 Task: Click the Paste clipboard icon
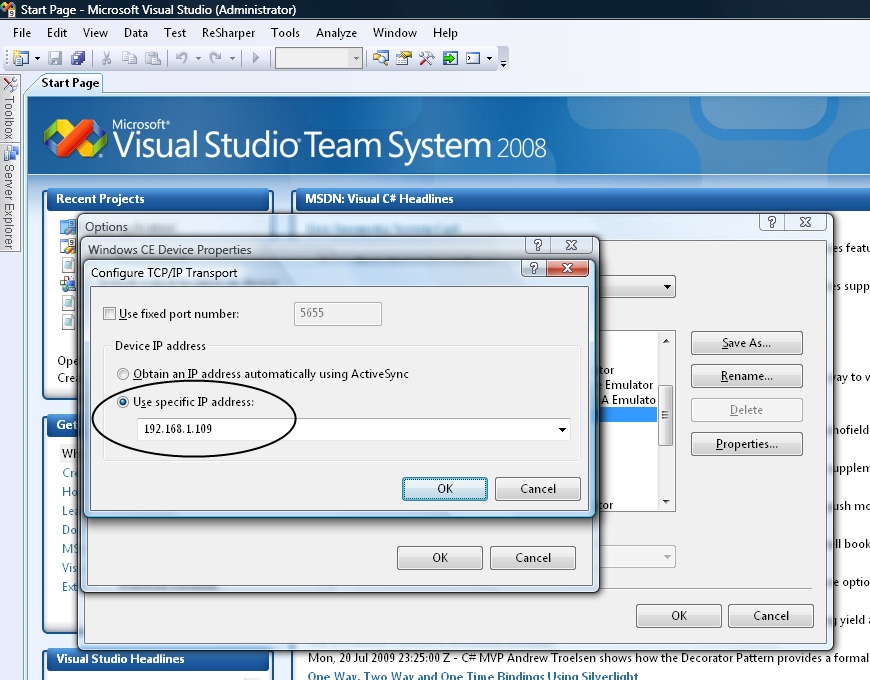tap(153, 58)
